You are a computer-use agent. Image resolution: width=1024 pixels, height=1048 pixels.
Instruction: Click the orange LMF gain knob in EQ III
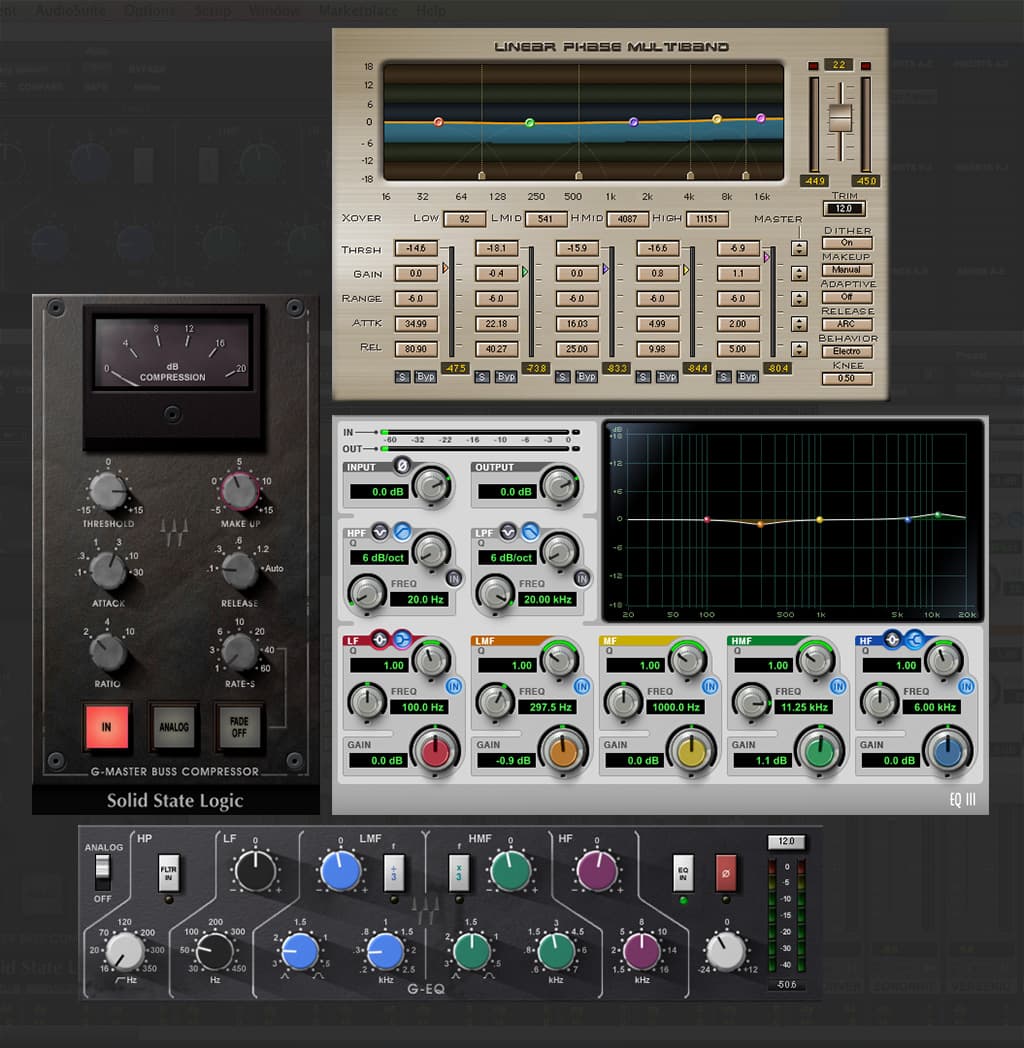pyautogui.click(x=563, y=751)
